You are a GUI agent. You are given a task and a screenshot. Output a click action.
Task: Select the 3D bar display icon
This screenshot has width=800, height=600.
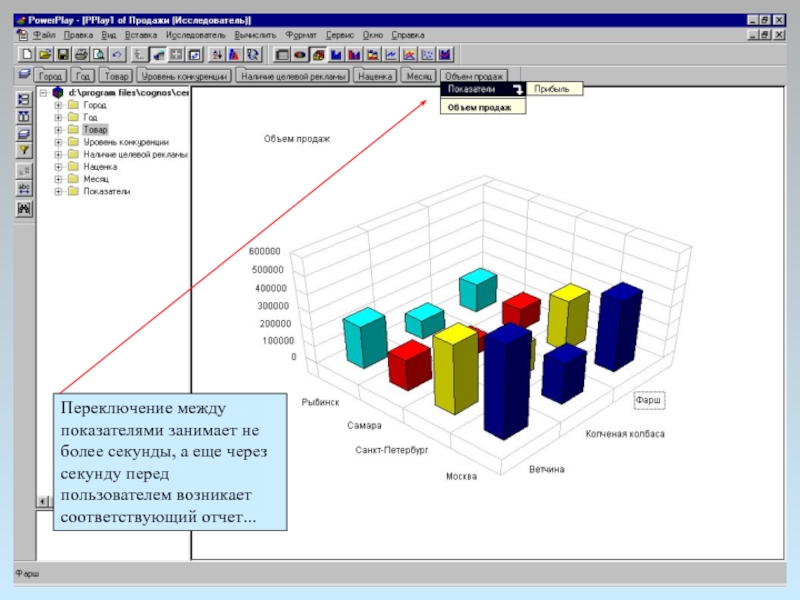coord(318,55)
